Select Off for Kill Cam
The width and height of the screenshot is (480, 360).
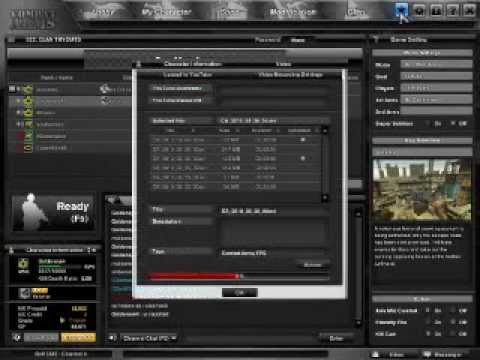pos(453,333)
